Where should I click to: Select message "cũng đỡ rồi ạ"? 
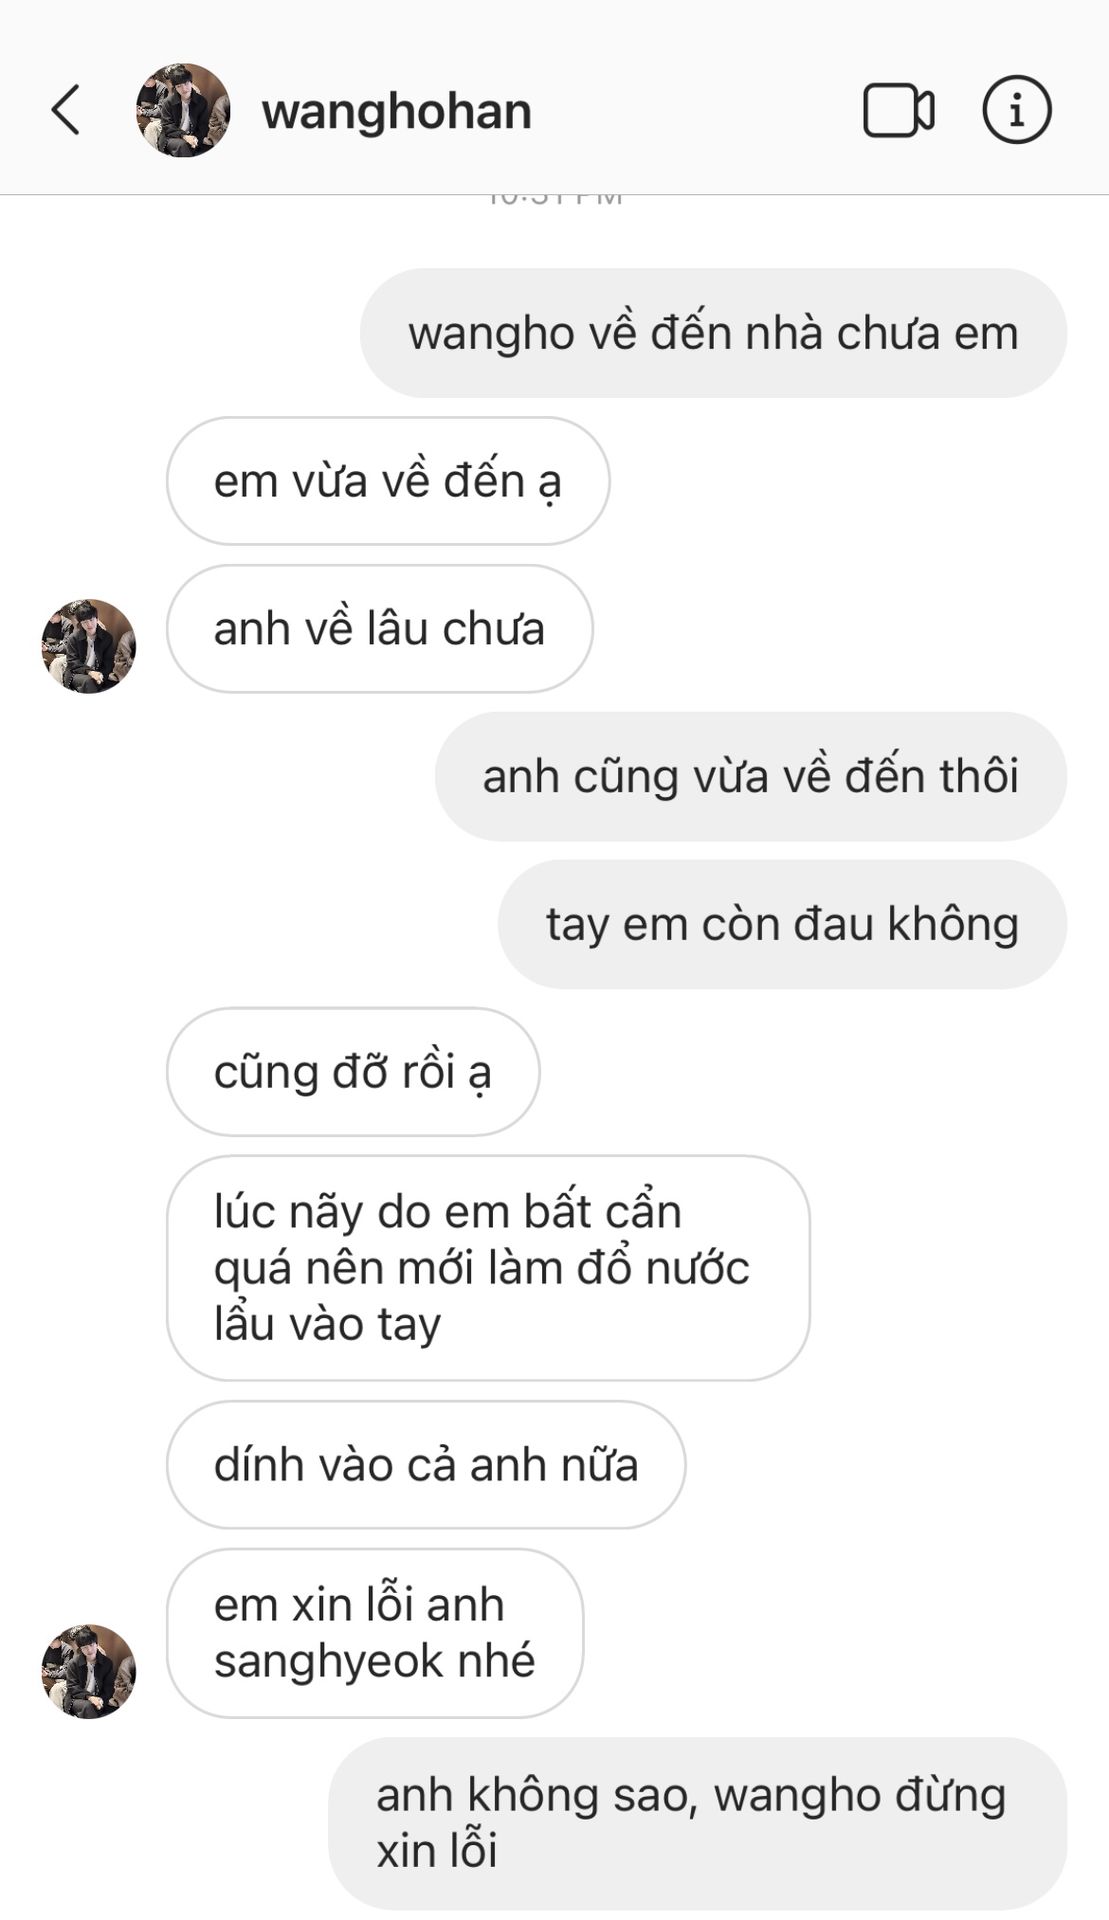coord(353,1072)
